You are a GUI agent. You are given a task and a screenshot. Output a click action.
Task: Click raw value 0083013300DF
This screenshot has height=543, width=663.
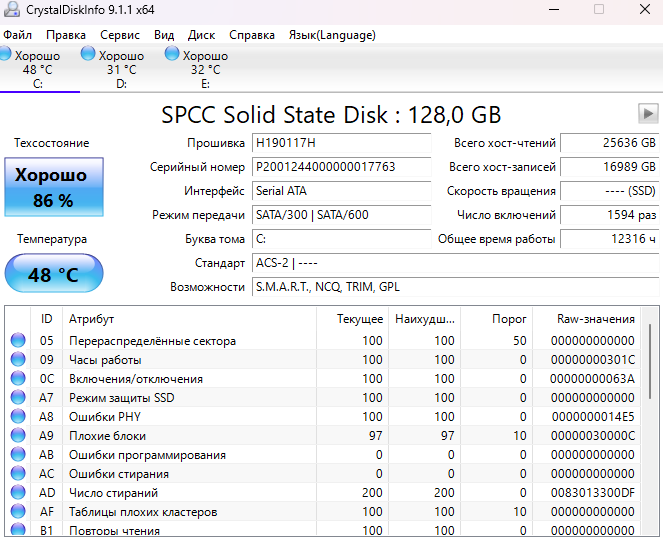click(592, 493)
